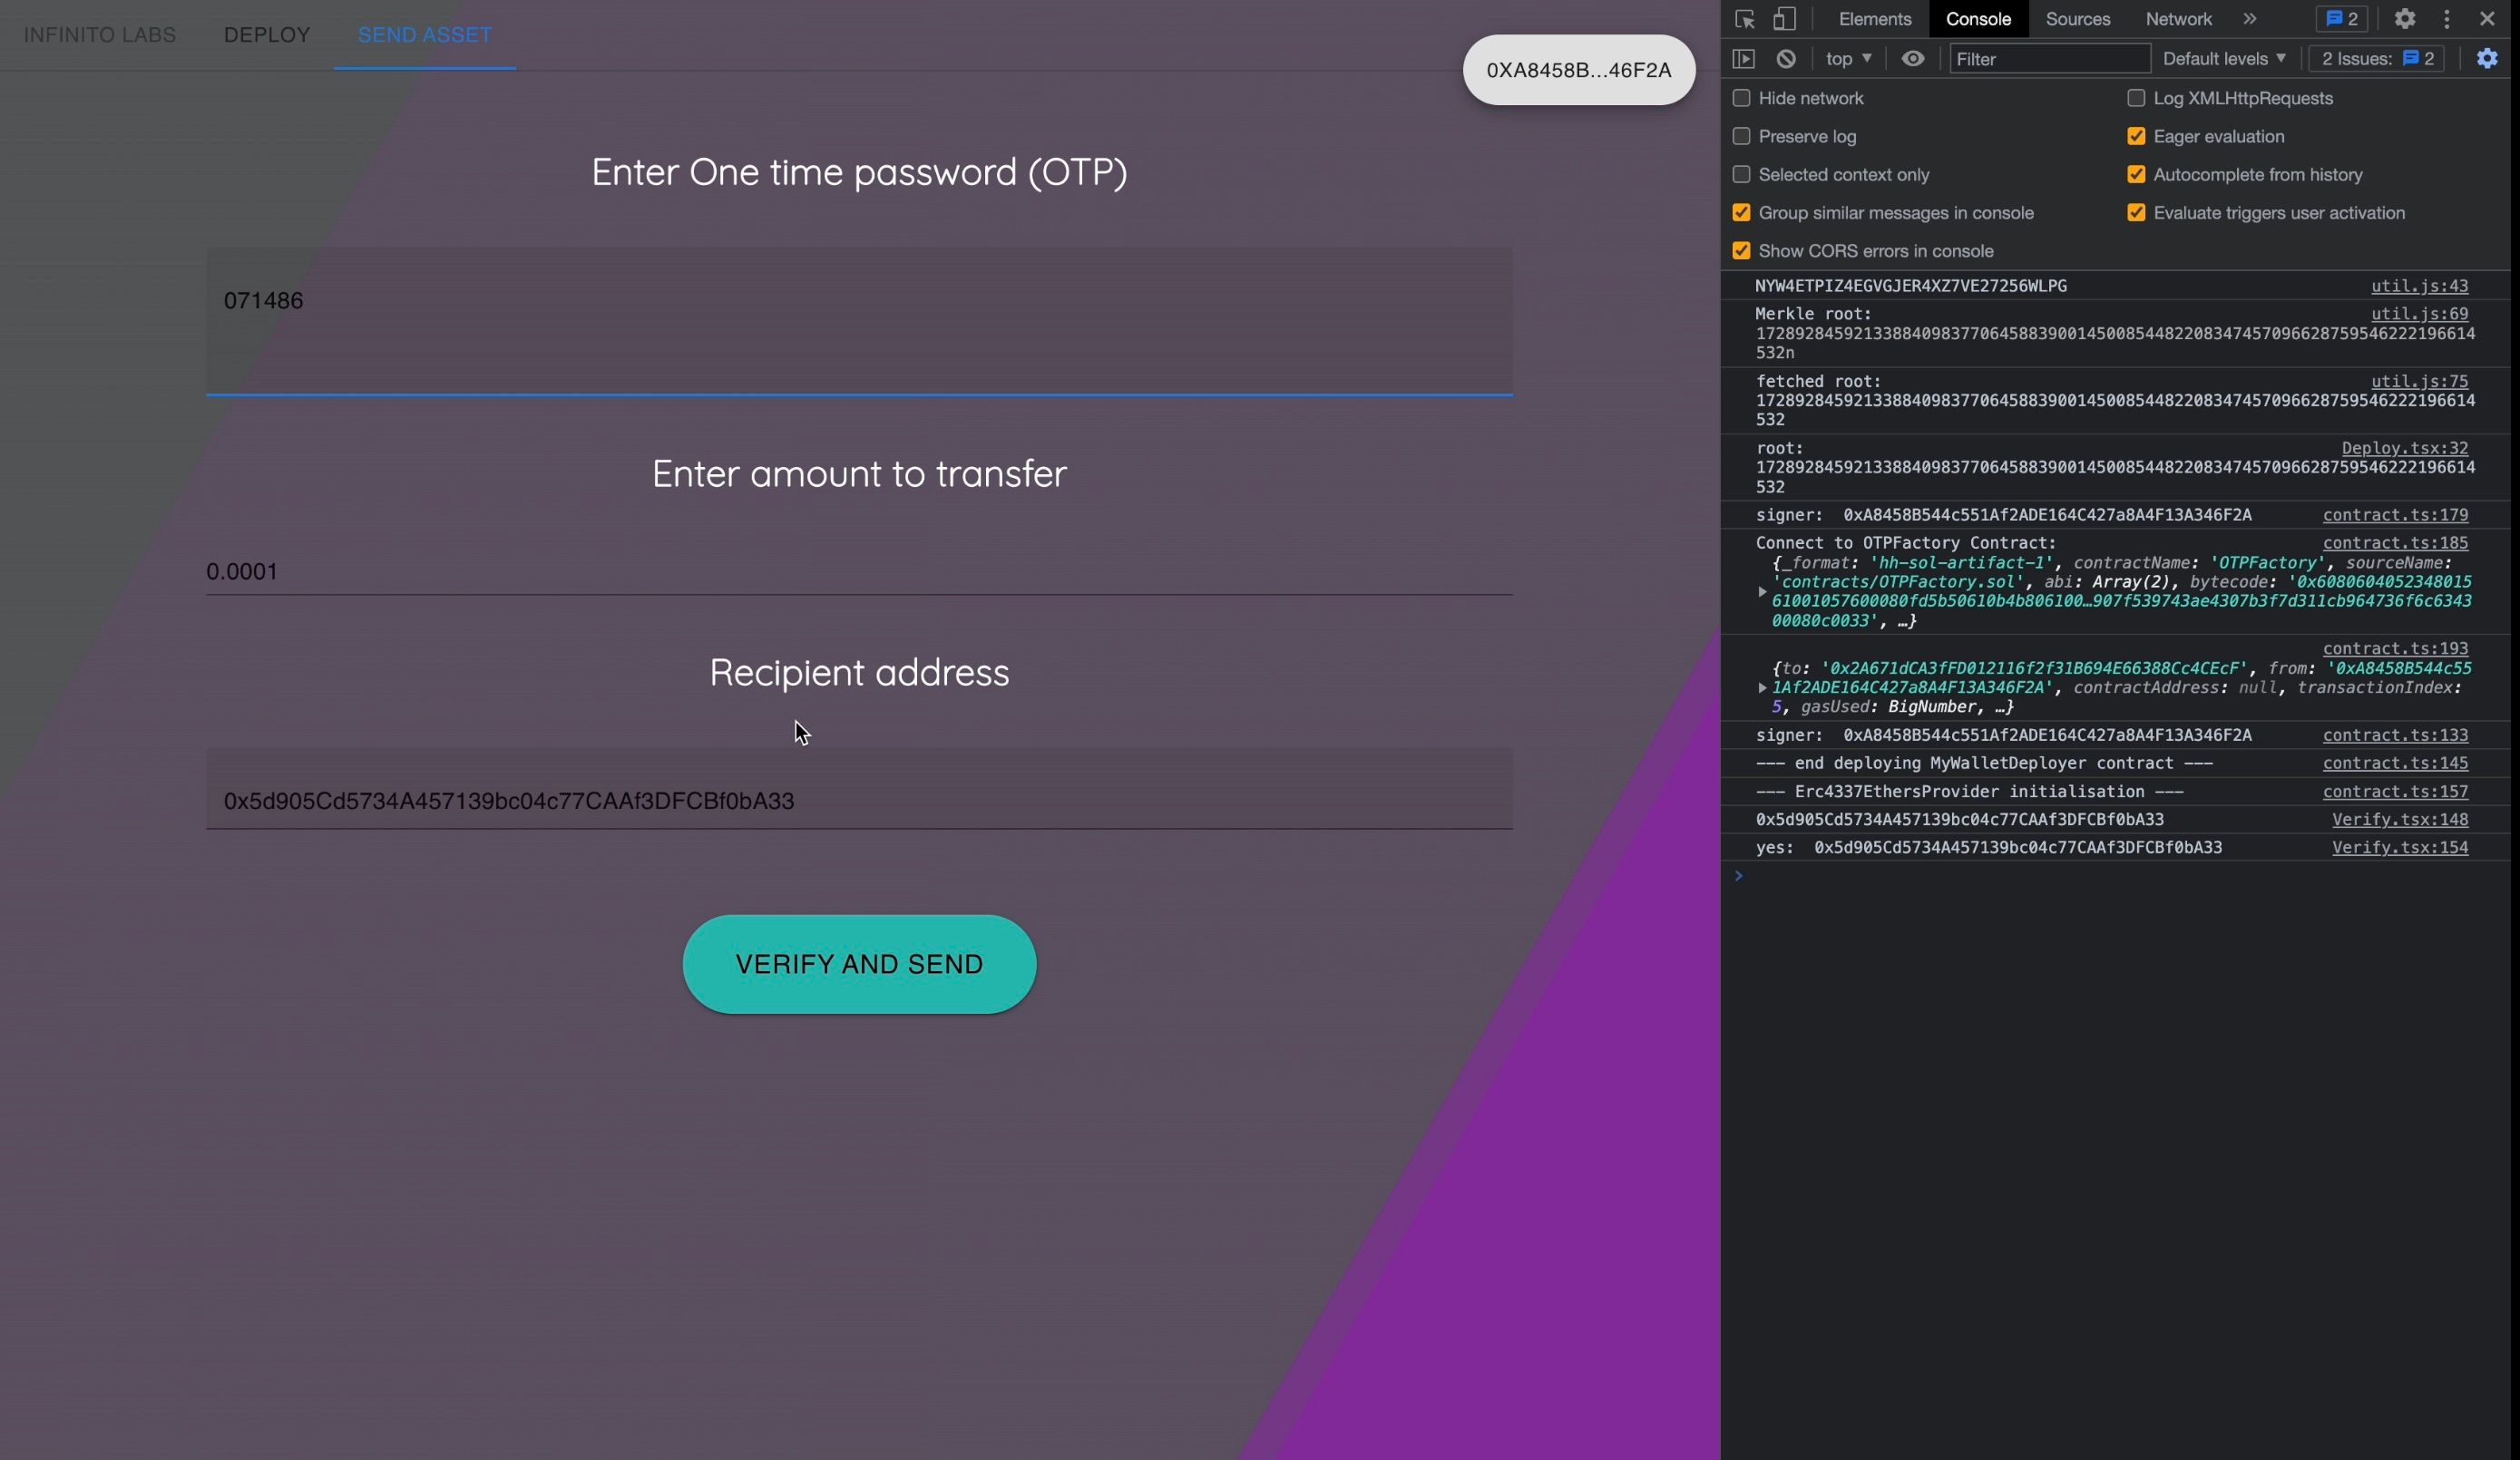Toggle the device toolbar icon
Image resolution: width=2520 pixels, height=1460 pixels.
click(x=1784, y=19)
